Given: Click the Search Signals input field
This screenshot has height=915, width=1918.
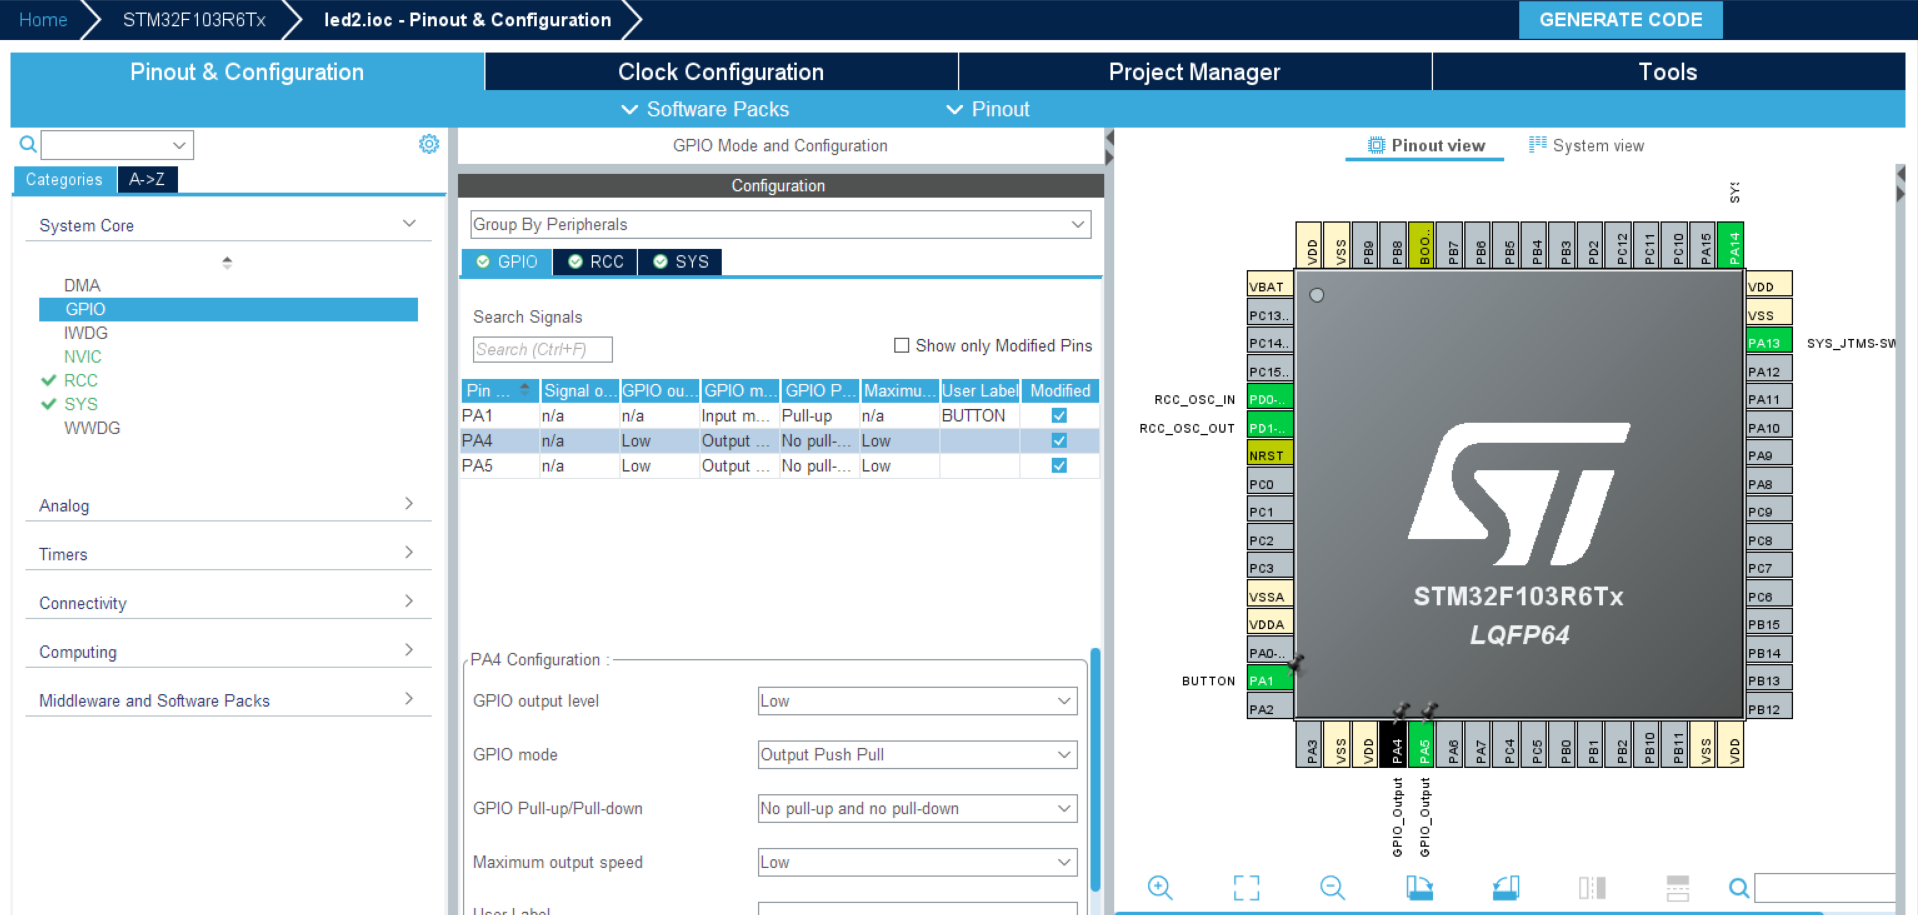Looking at the screenshot, I should 542,349.
